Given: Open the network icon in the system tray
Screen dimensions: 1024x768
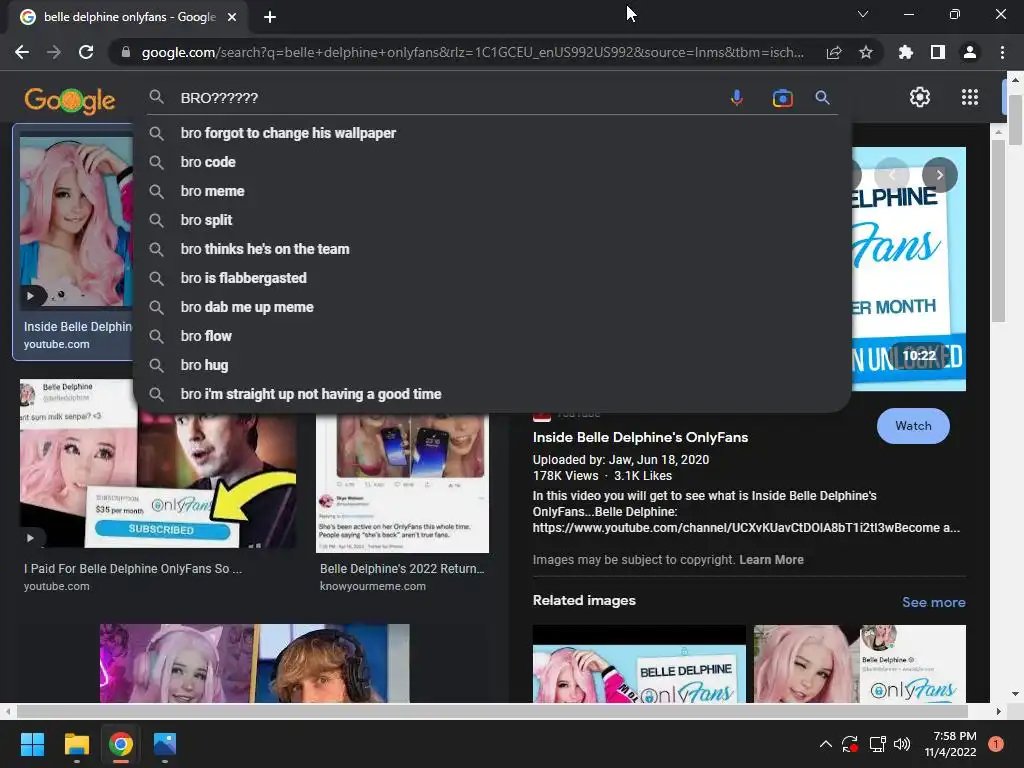Looking at the screenshot, I should [x=877, y=744].
